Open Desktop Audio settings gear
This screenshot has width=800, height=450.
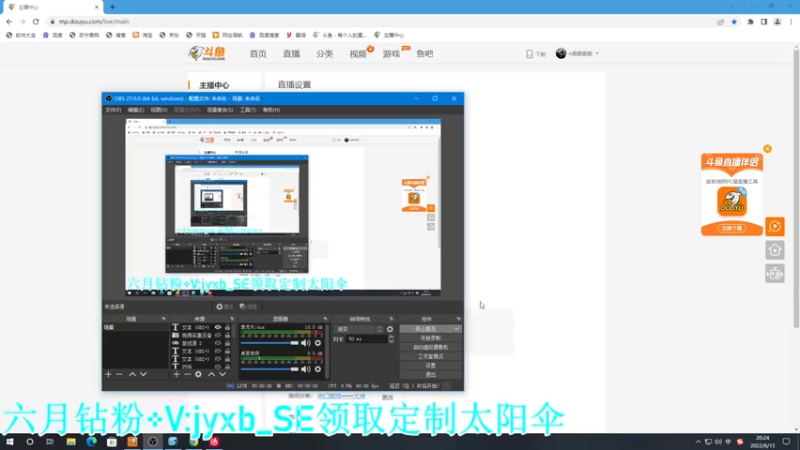[318, 369]
